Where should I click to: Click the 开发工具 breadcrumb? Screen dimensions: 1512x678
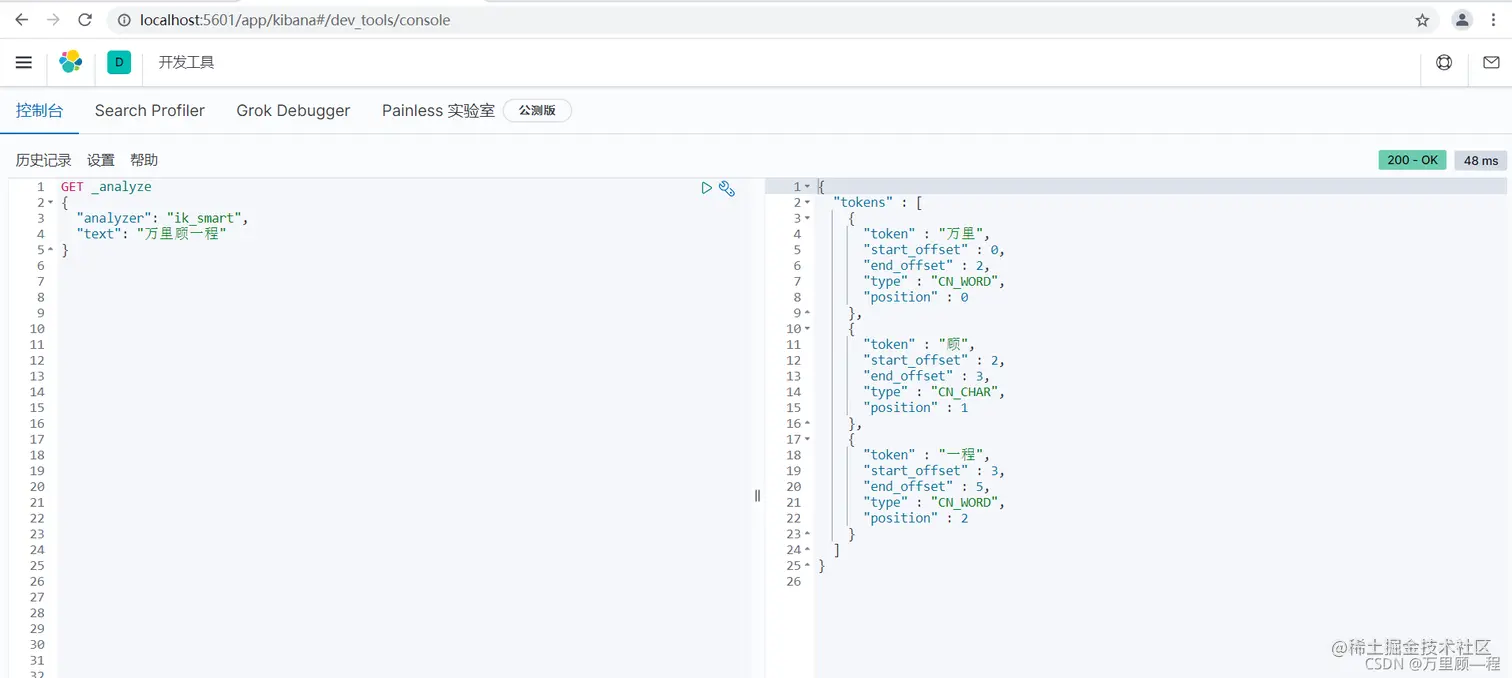click(x=186, y=62)
